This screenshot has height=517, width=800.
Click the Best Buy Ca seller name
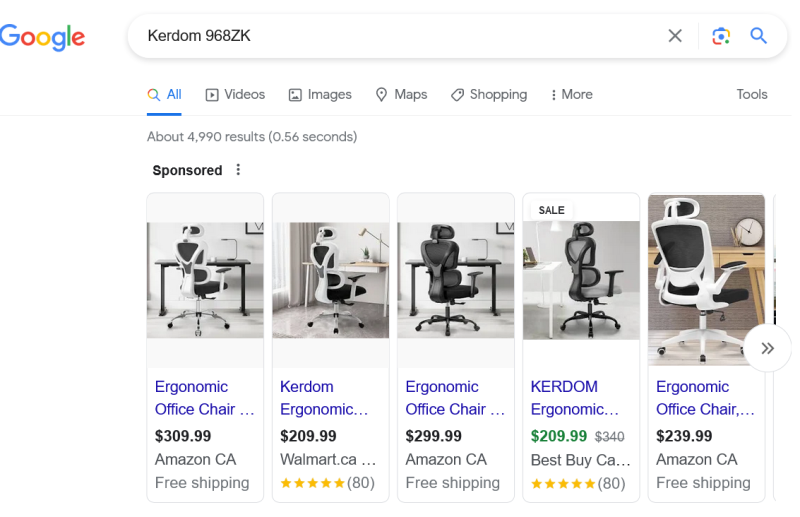581,460
